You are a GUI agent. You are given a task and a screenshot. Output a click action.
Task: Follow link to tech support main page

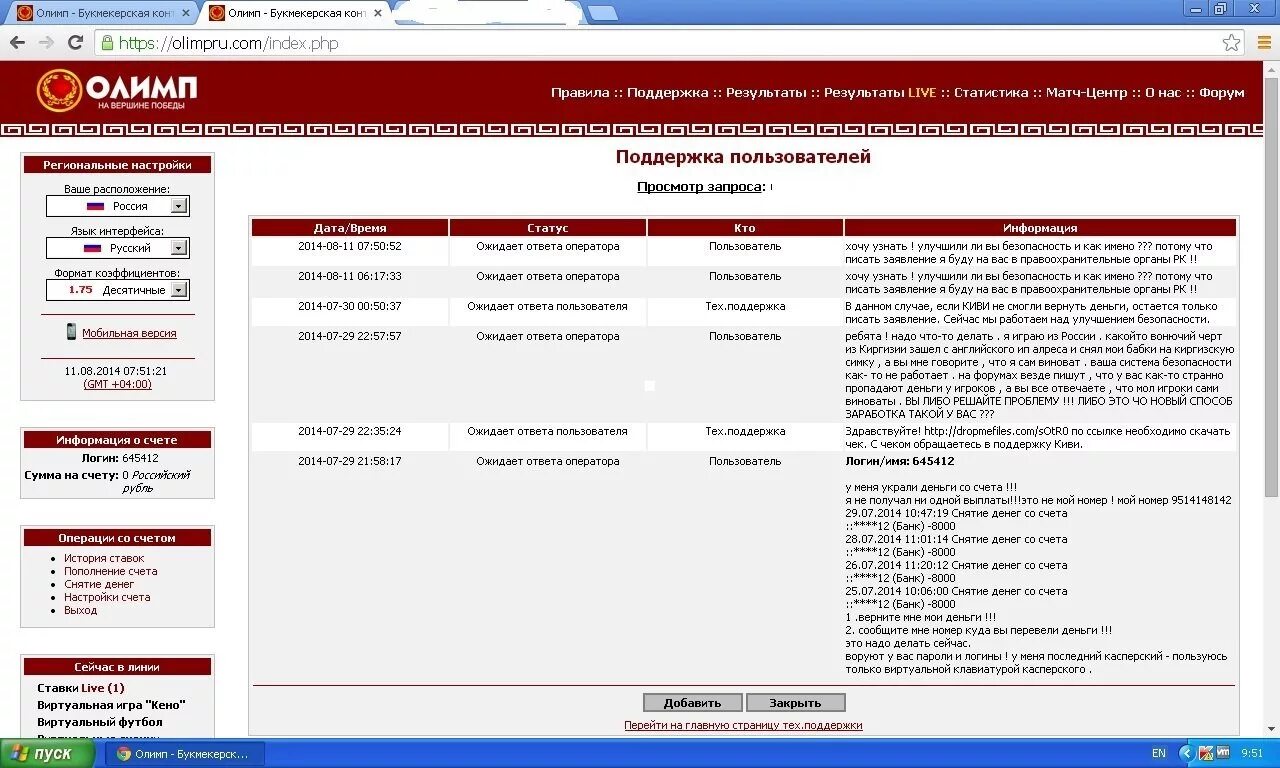pyautogui.click(x=743, y=725)
